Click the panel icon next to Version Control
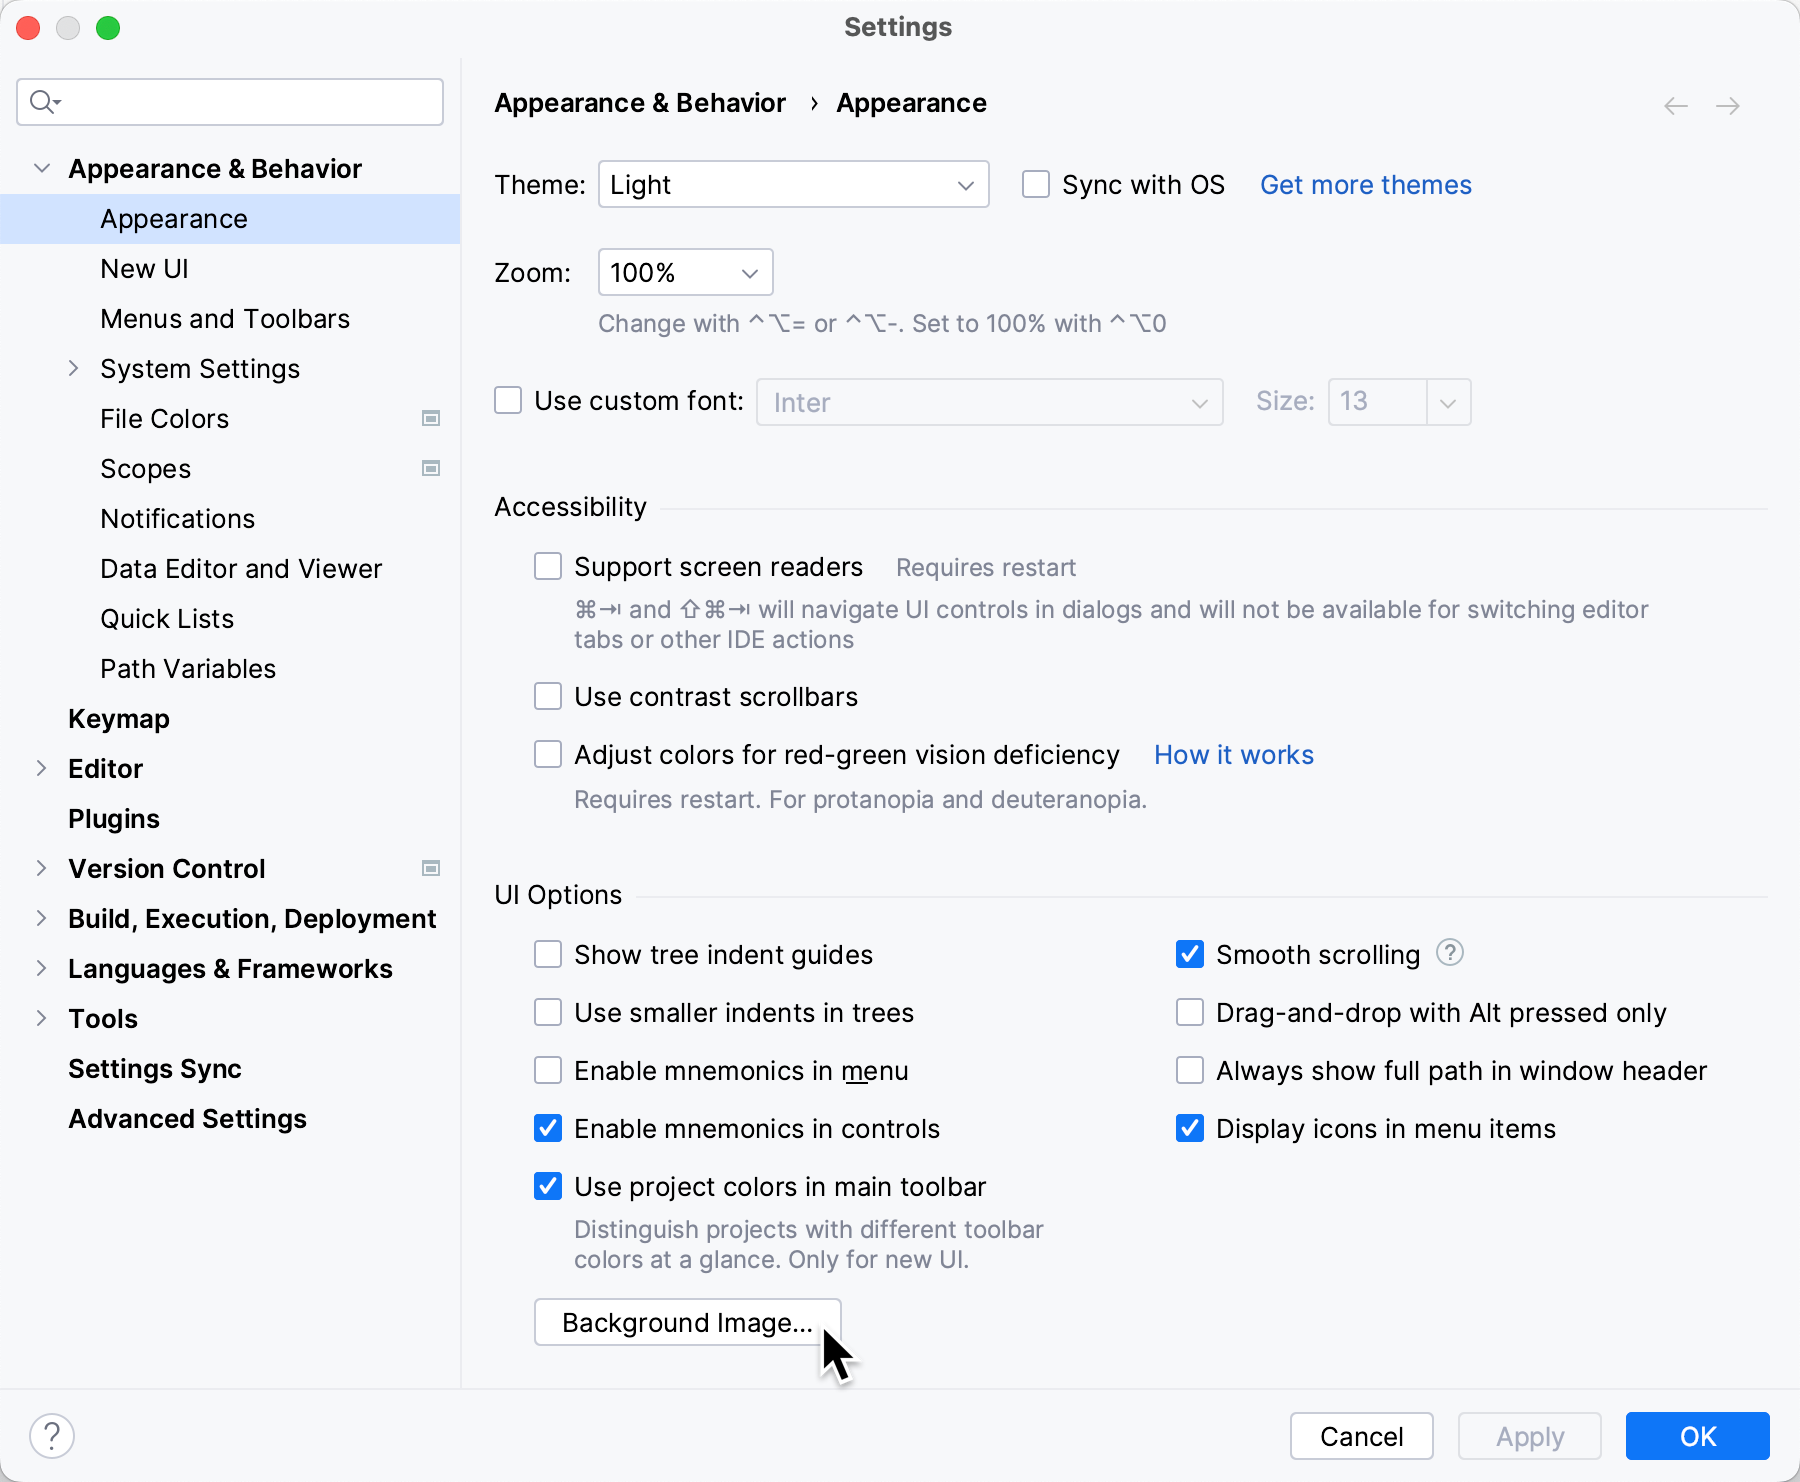Screen dimensions: 1800x1482 point(430,868)
